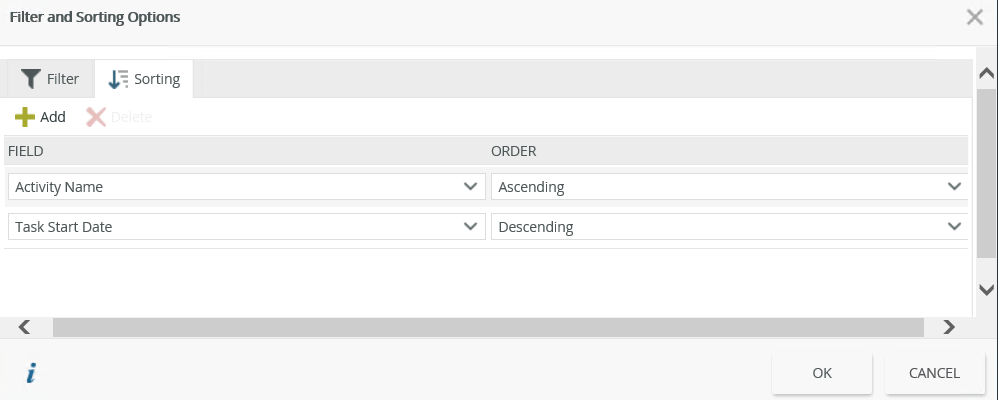This screenshot has width=998, height=400.
Task: Open the Activity Name field dropdown
Action: click(470, 187)
